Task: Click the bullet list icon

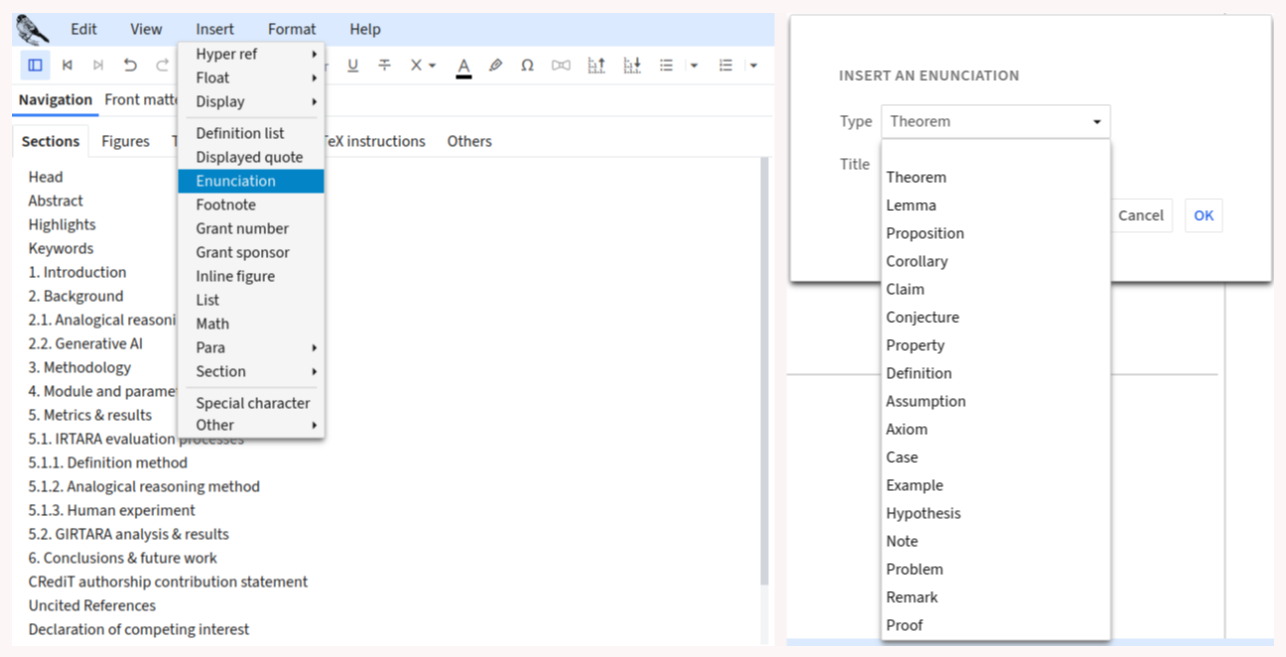Action: (x=666, y=66)
